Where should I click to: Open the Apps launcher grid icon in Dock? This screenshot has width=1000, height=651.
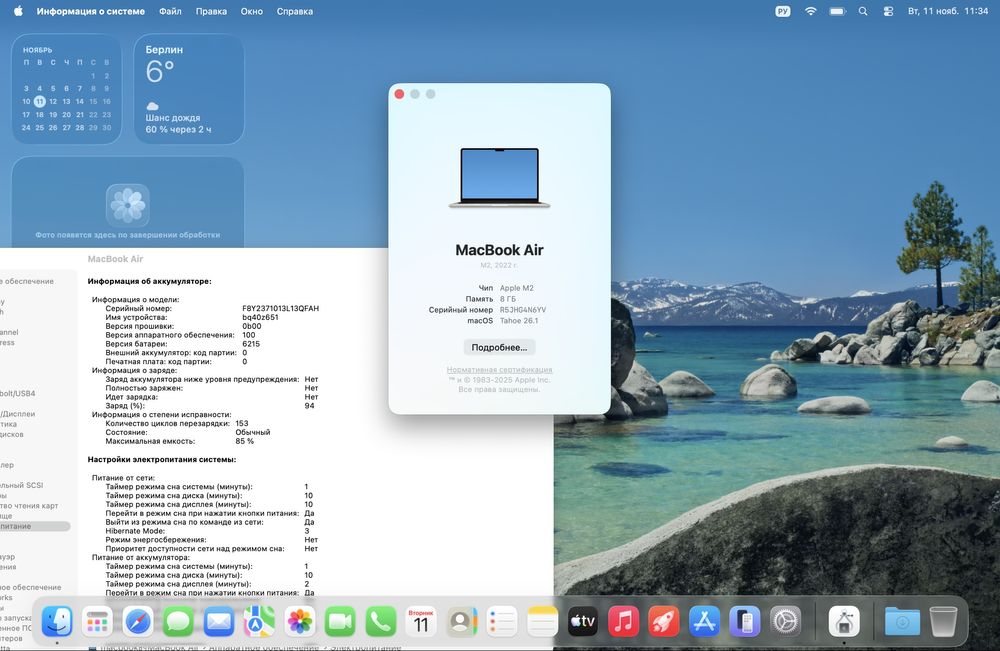[x=97, y=621]
